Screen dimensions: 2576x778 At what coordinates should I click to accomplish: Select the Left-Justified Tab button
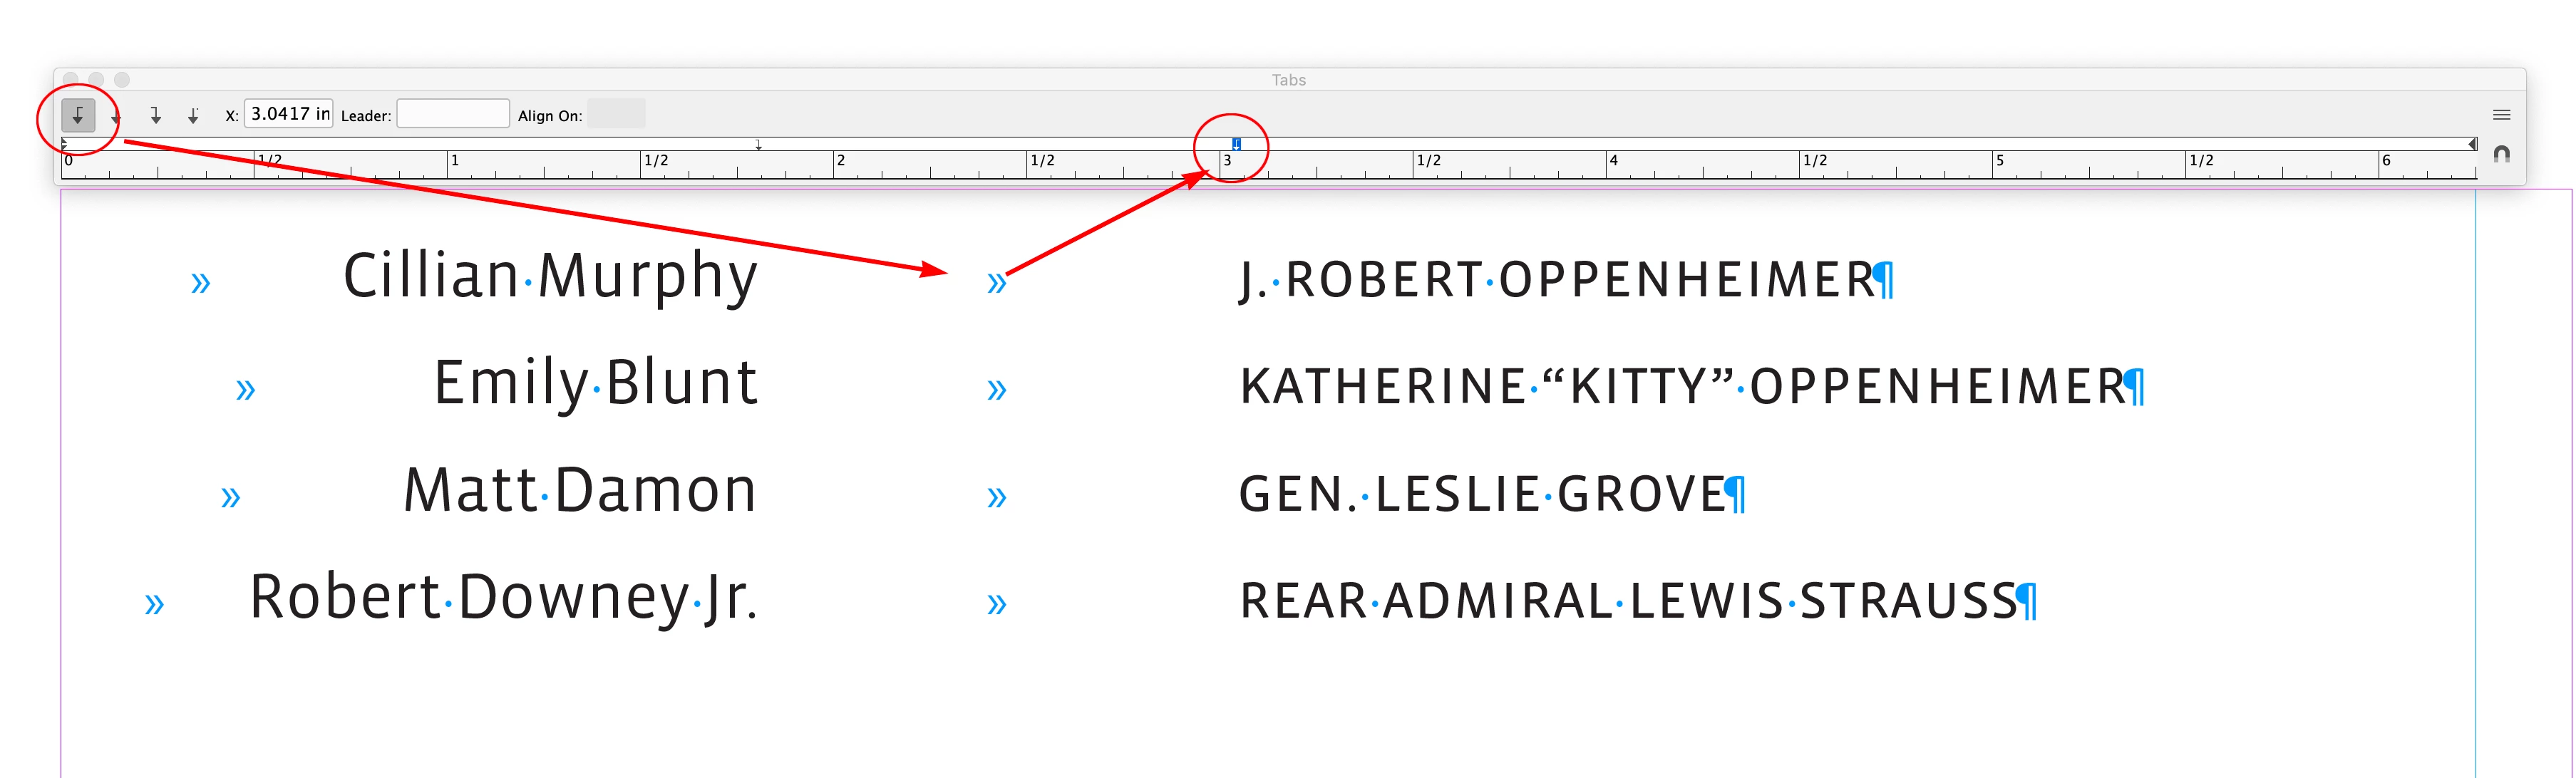point(78,116)
